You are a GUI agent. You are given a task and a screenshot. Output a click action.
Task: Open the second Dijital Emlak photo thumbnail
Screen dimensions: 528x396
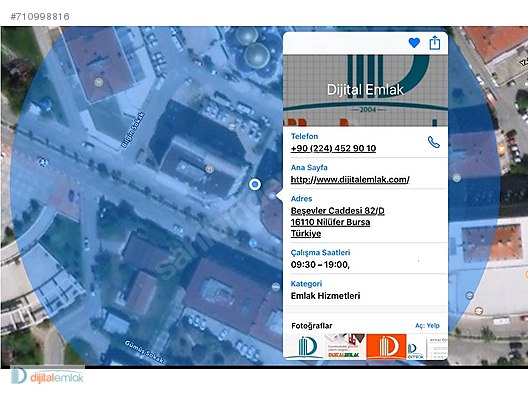tap(345, 346)
